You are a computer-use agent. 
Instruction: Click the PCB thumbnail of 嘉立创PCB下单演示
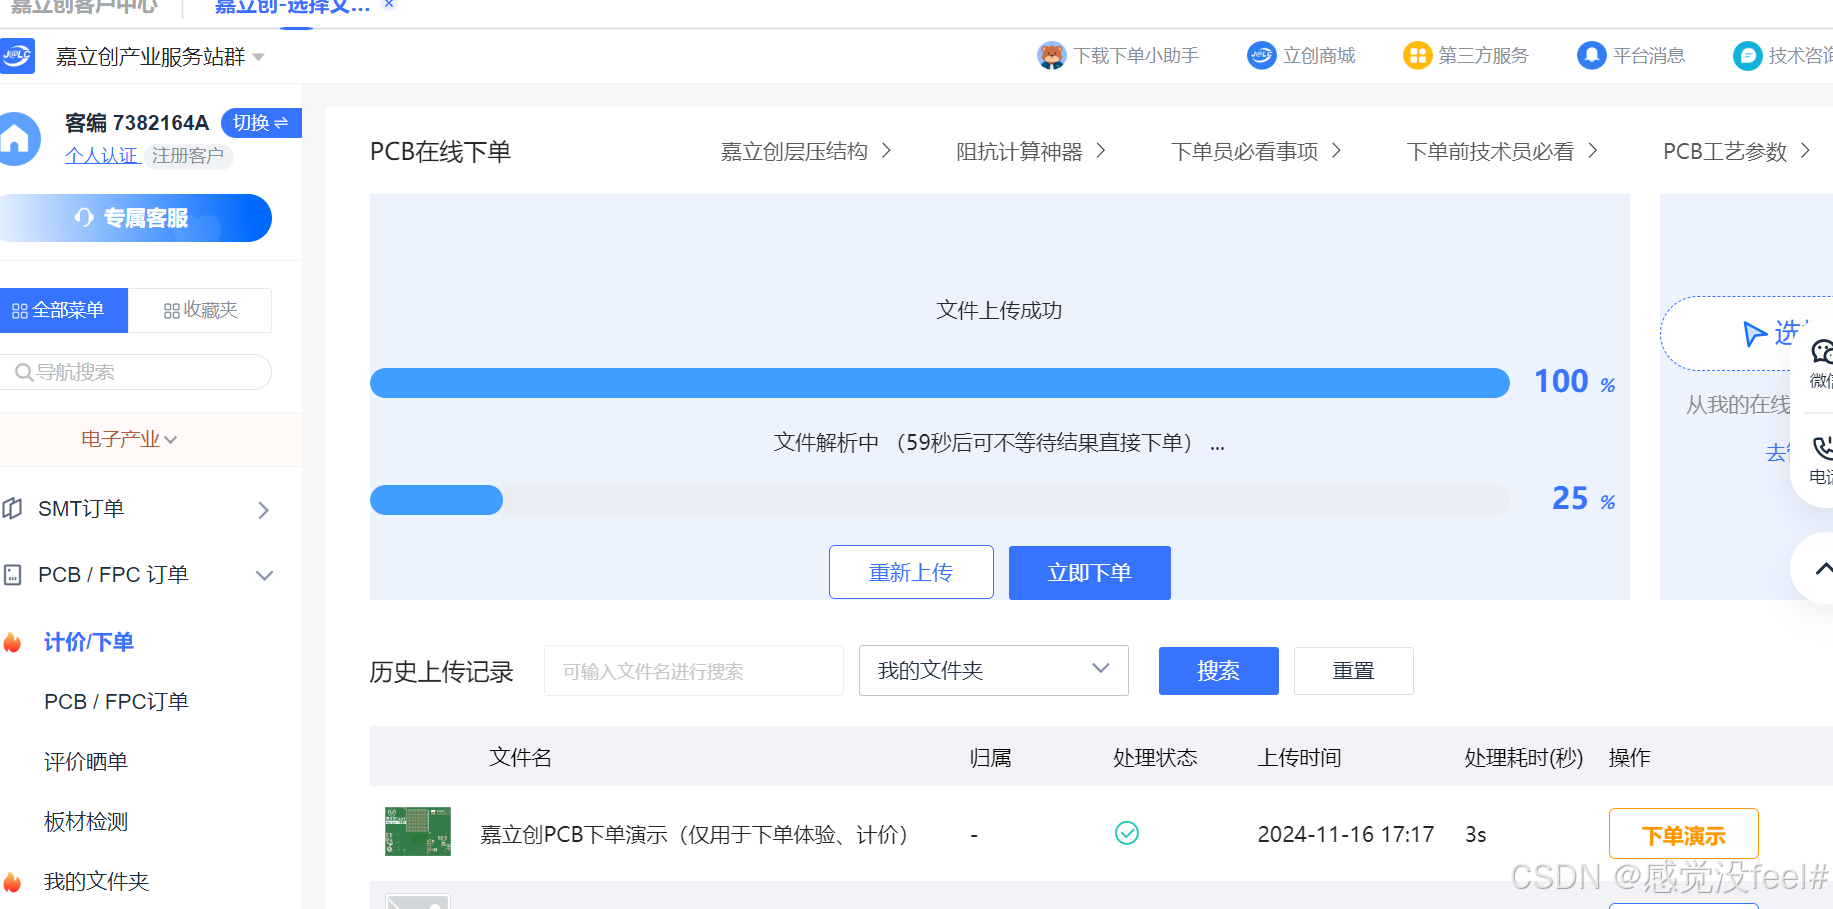click(x=418, y=832)
